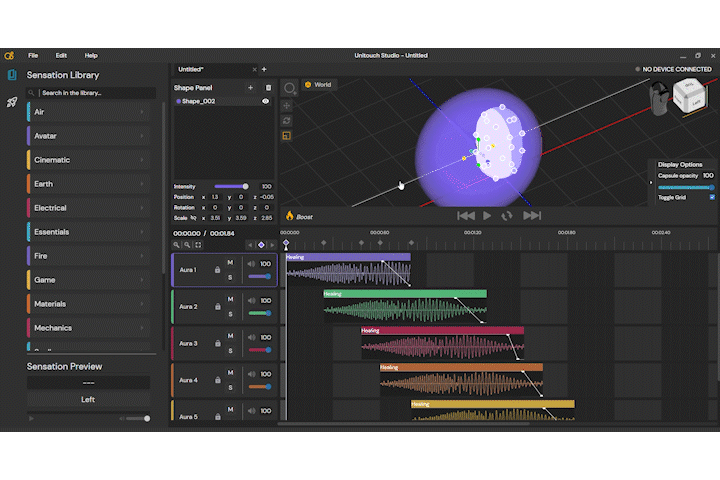Screen dimensions: 720x480
Task: Skip to the end of playback
Action: click(532, 215)
